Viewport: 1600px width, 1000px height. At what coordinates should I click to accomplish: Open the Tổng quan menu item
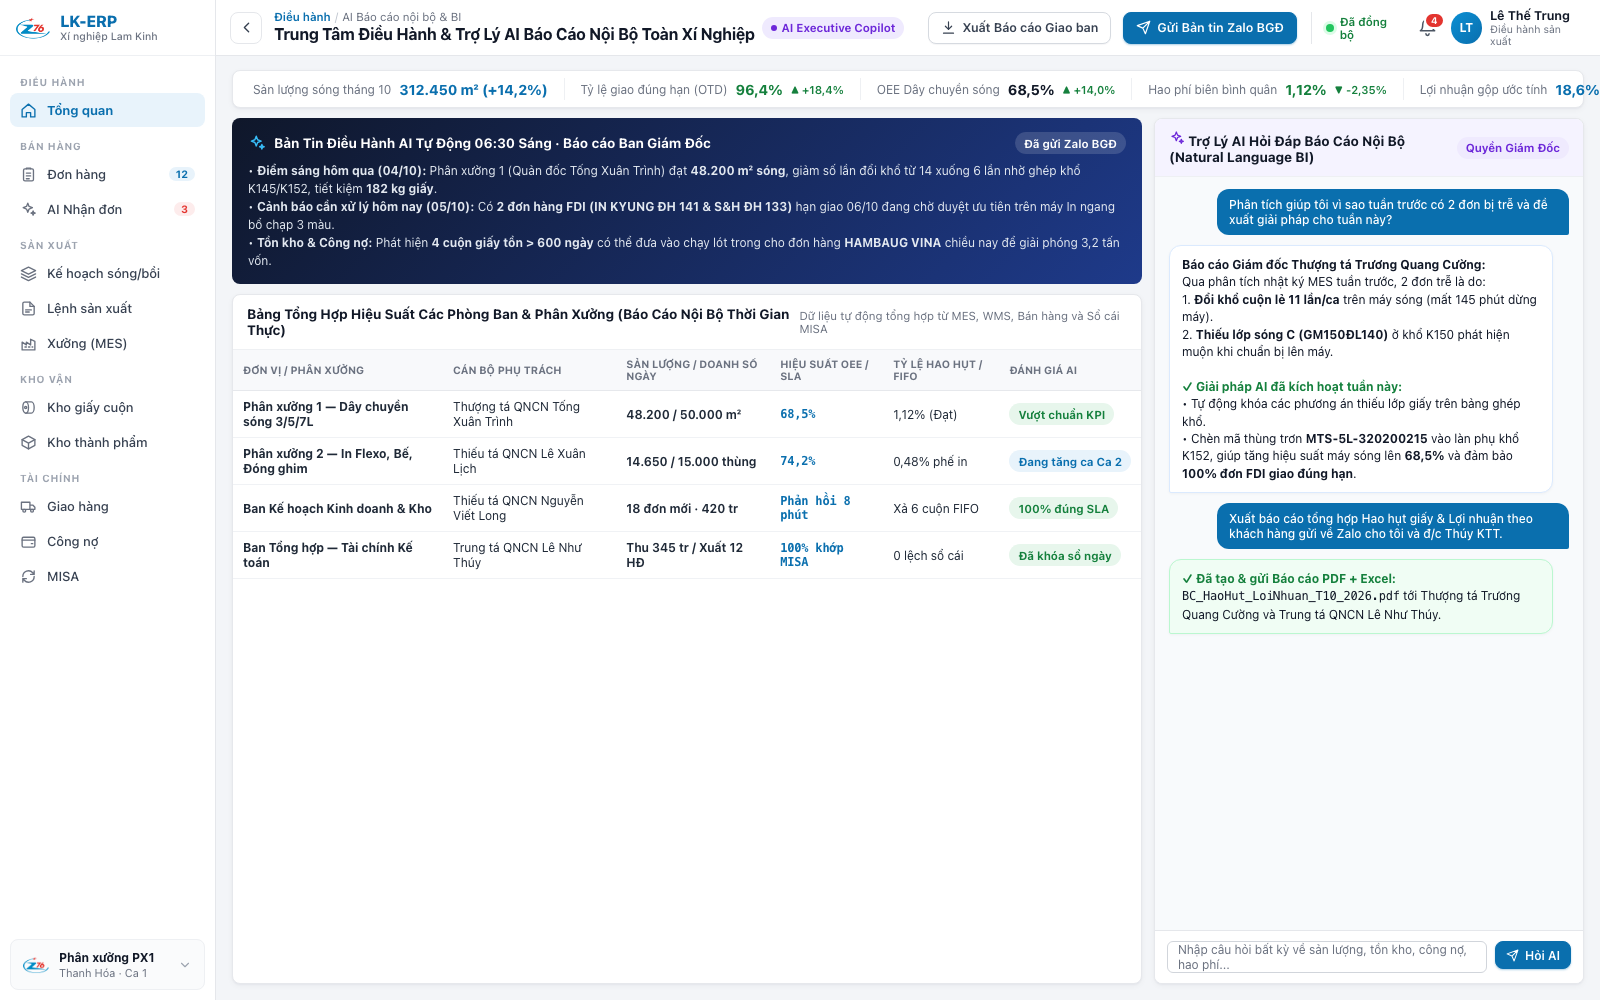(x=107, y=111)
